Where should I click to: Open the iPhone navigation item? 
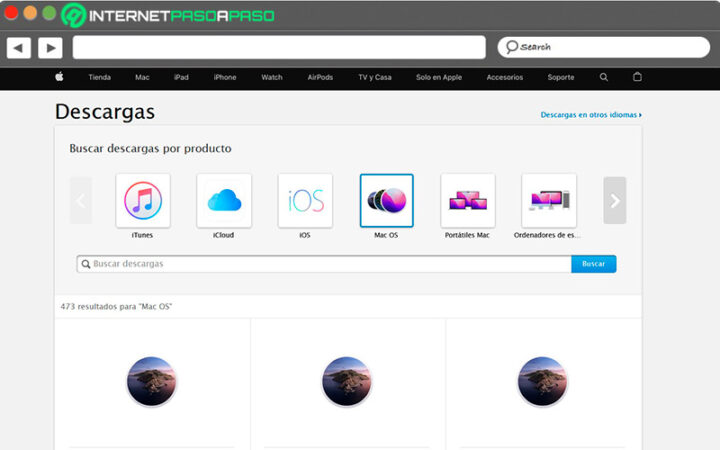225,77
